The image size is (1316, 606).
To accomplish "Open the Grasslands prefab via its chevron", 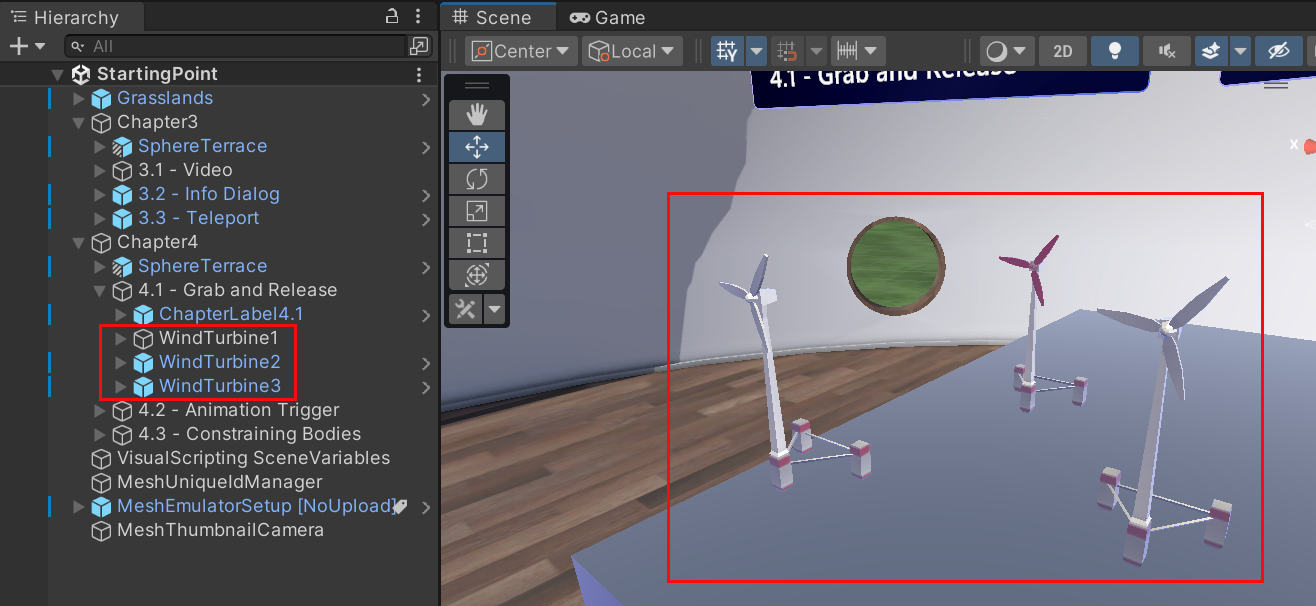I will pyautogui.click(x=426, y=99).
